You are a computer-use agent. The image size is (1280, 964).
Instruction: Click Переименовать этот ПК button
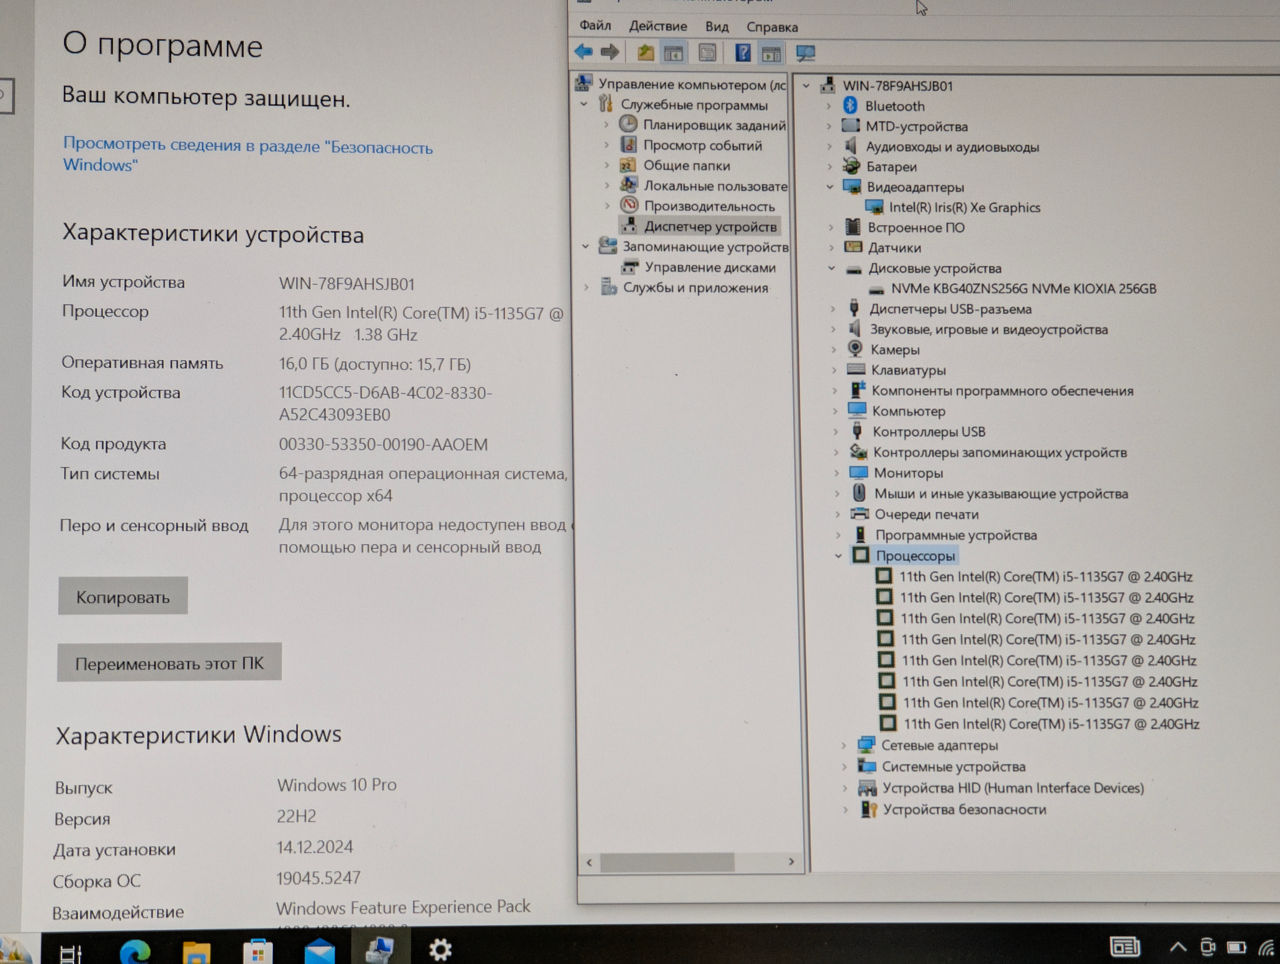tap(169, 662)
